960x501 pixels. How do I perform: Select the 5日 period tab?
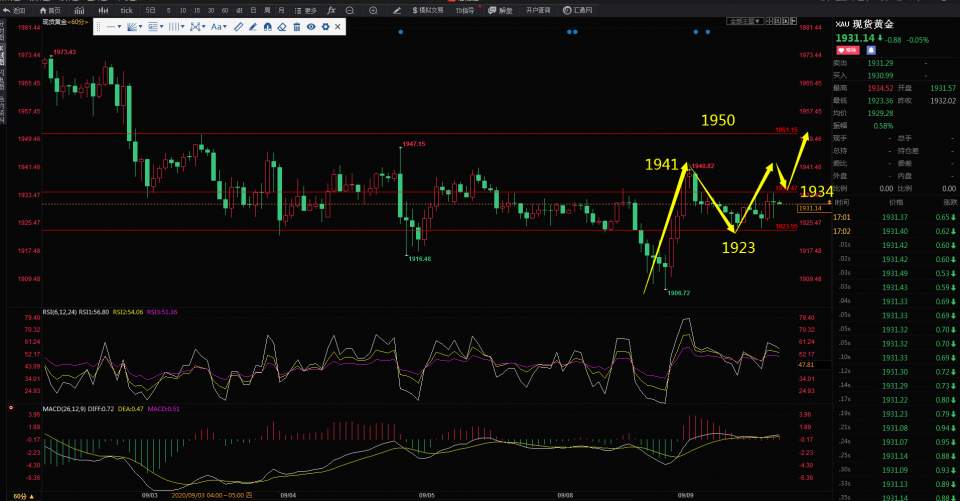pyautogui.click(x=151, y=10)
